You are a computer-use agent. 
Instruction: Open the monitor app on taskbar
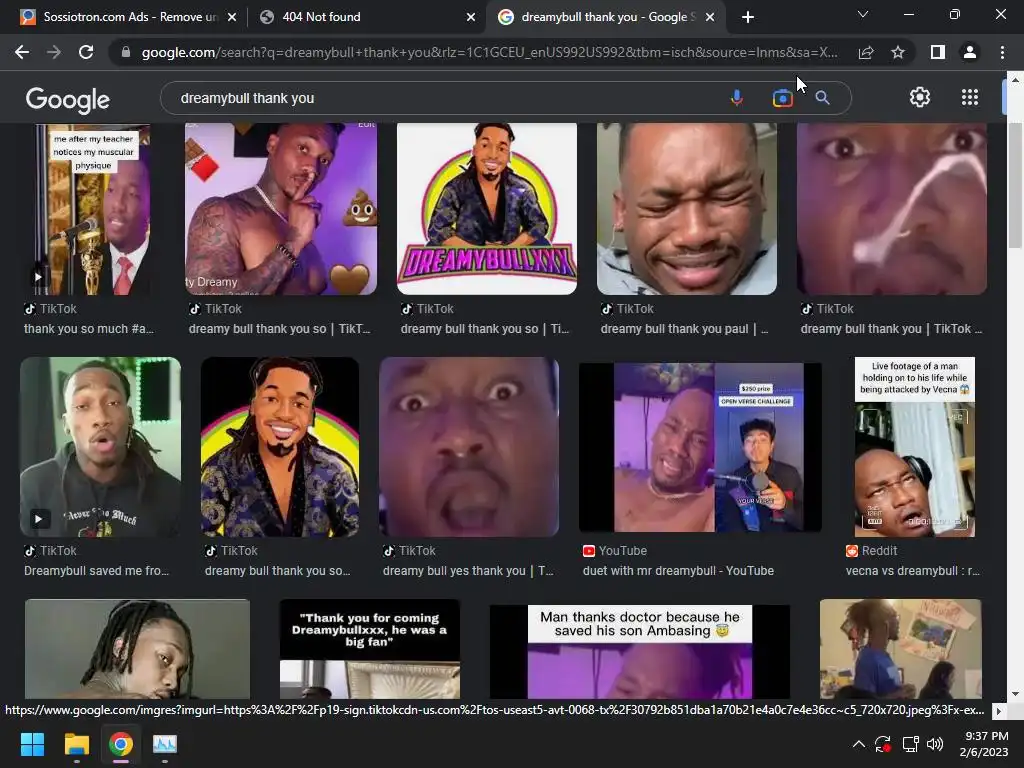165,744
